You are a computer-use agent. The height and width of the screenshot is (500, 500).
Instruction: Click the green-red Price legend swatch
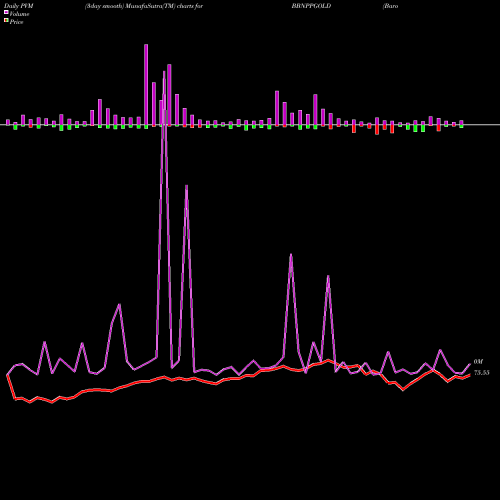6,21
